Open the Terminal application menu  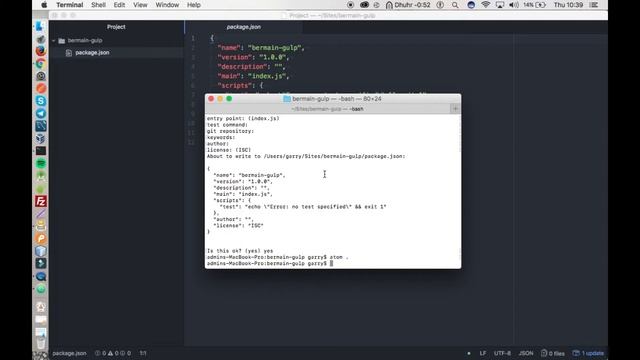(x=69, y=5)
